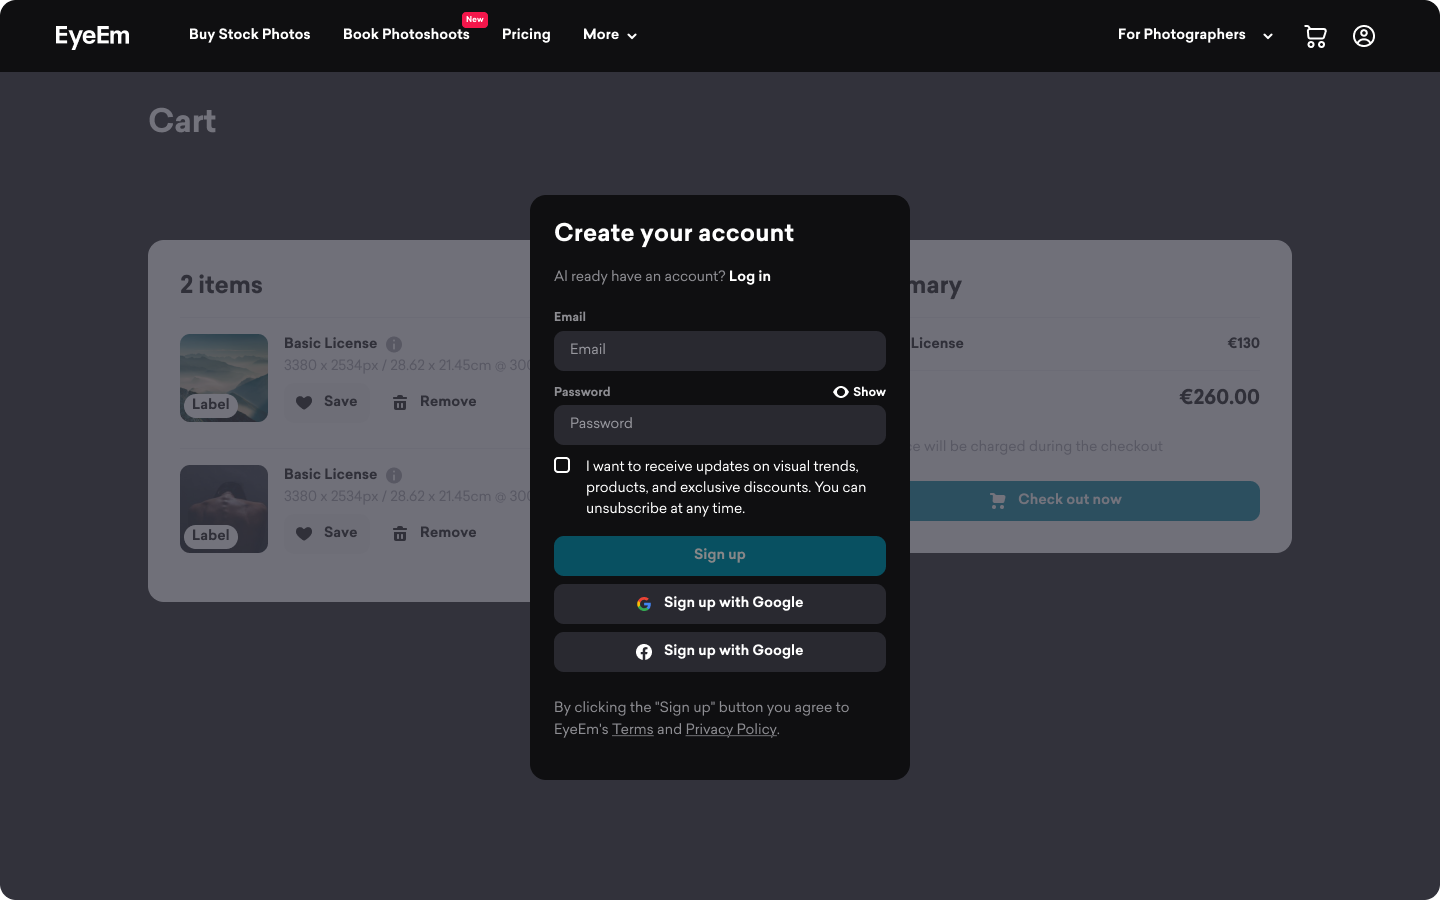This screenshot has width=1440, height=900.
Task: Toggle password visibility with Show
Action: [x=859, y=392]
